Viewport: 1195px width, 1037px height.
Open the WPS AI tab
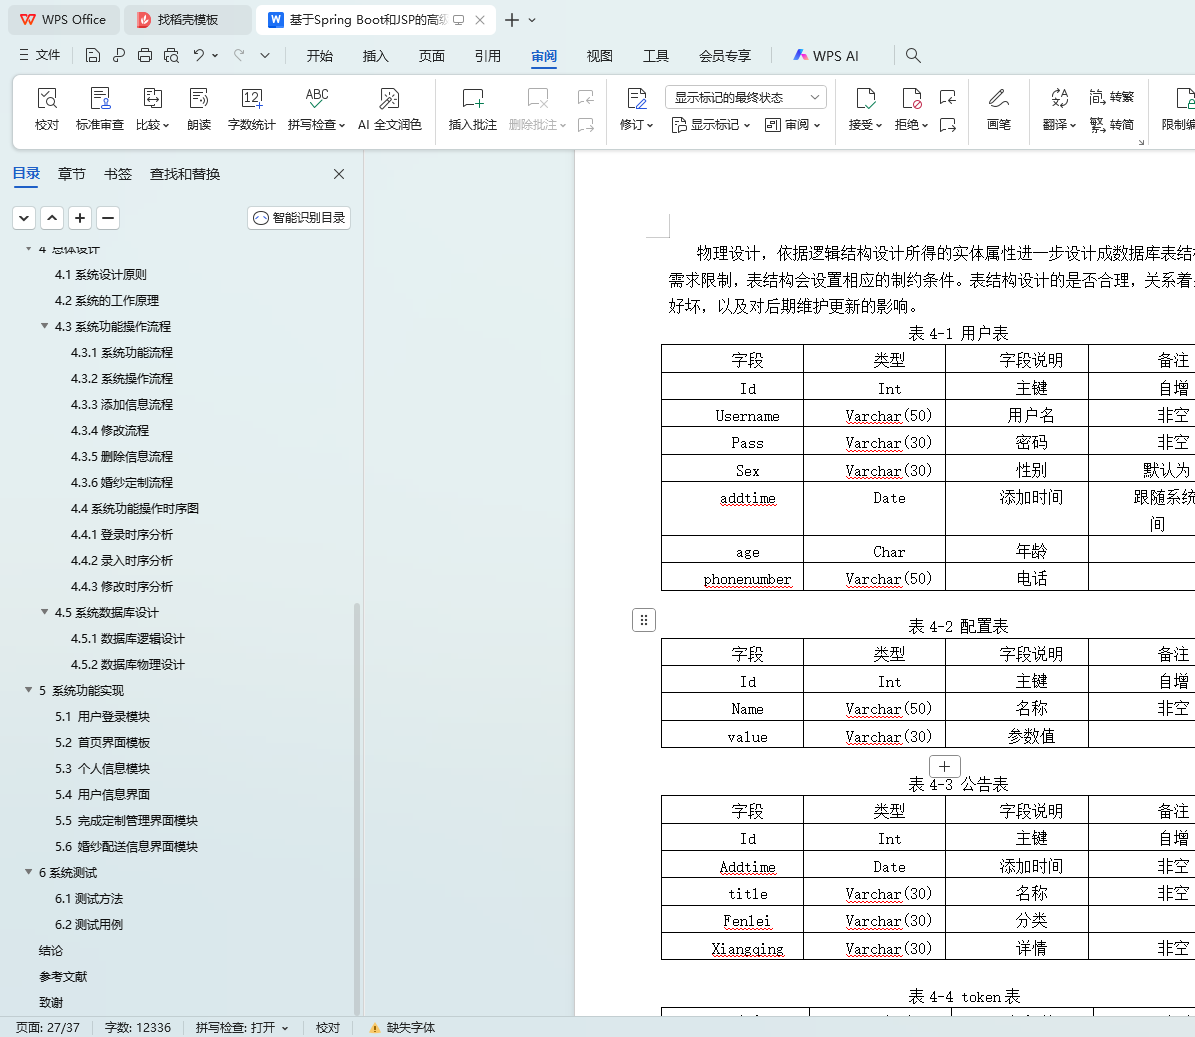point(825,56)
